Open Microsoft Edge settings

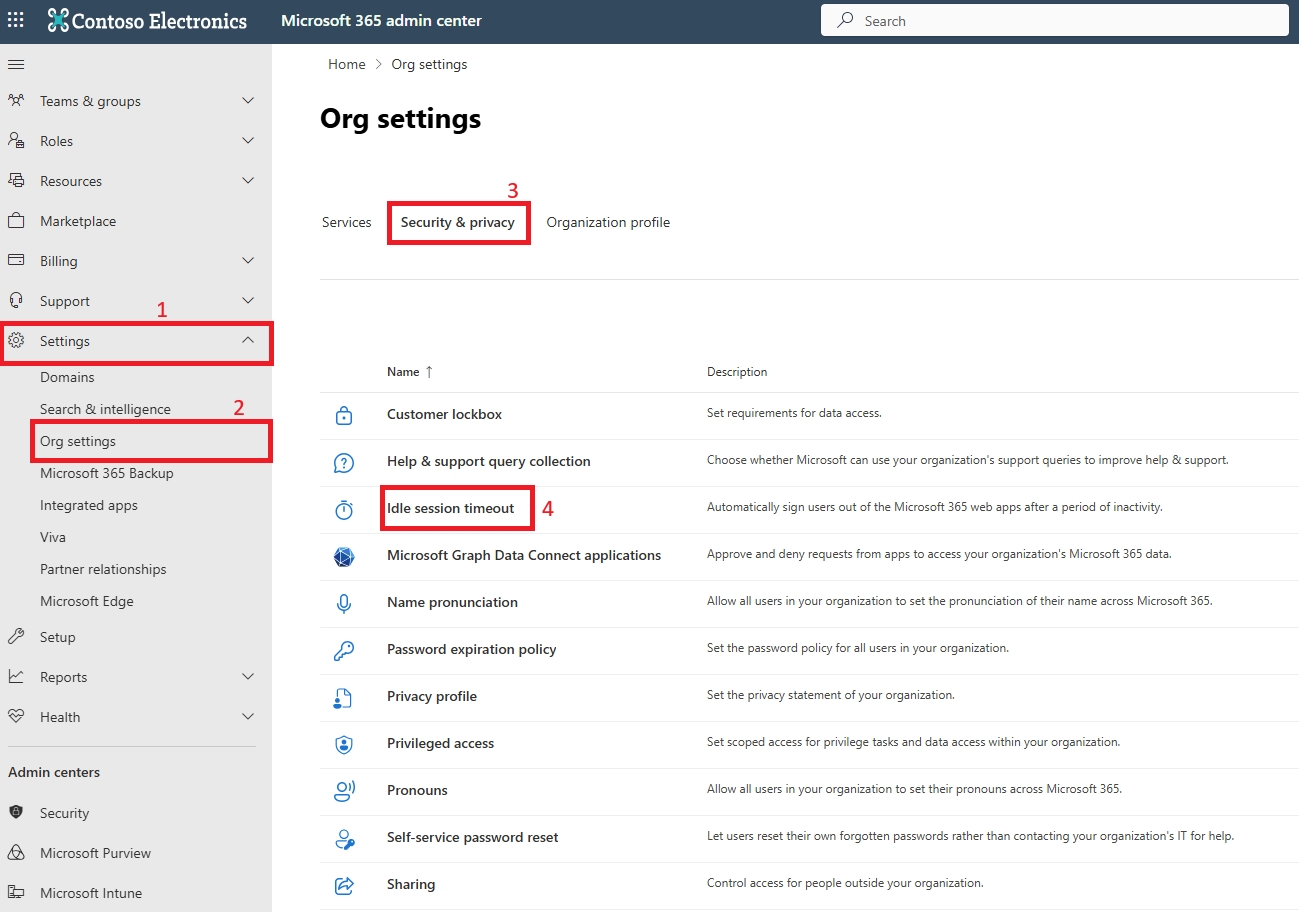[x=87, y=601]
